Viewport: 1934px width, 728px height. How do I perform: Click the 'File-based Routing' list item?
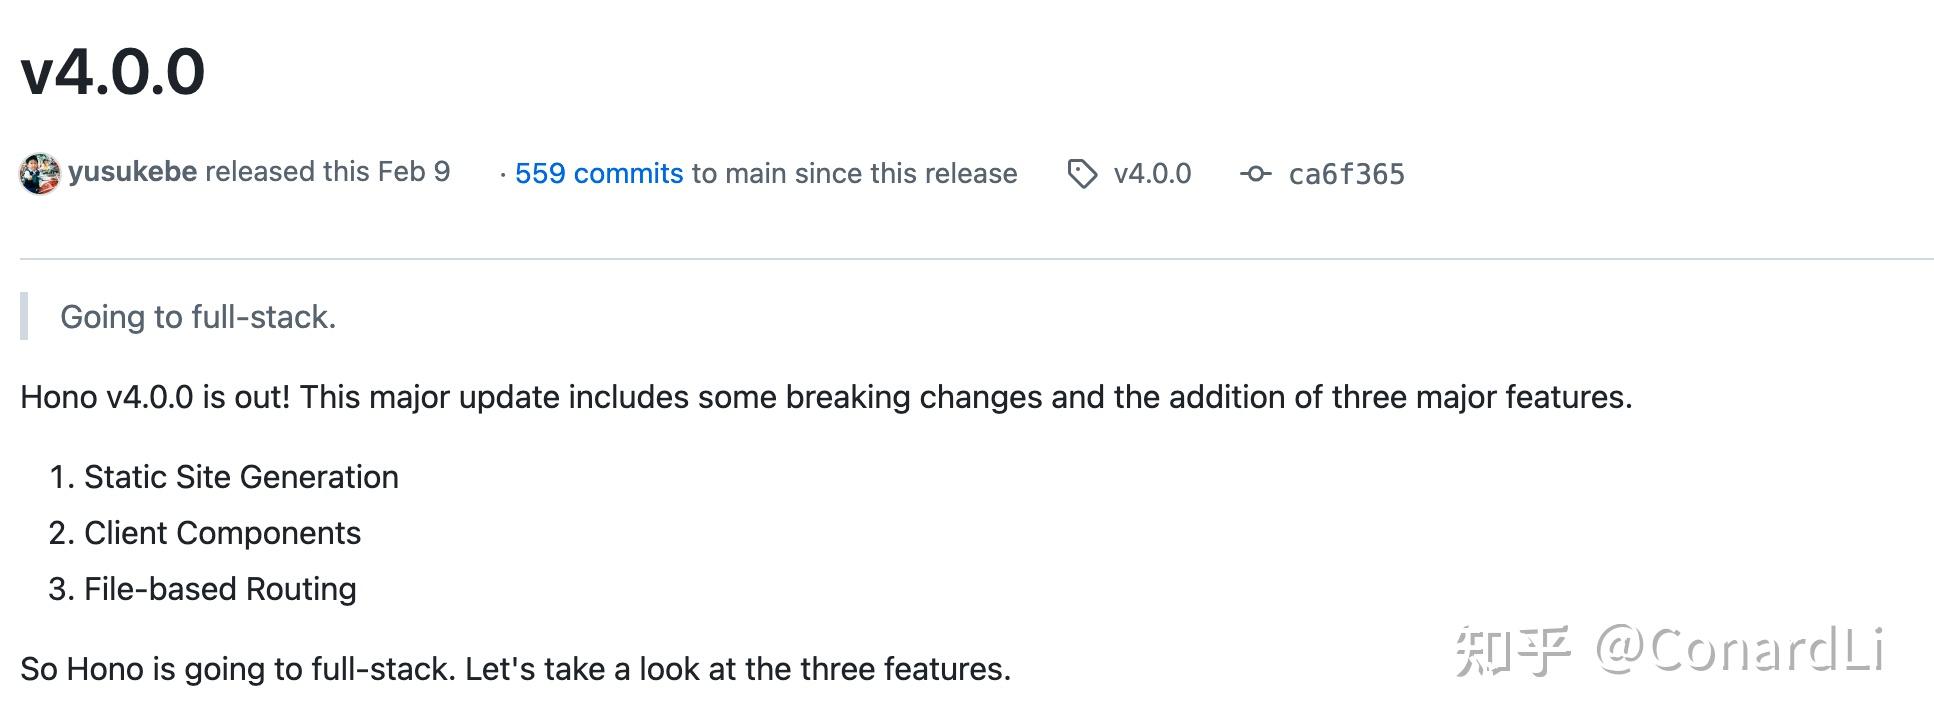click(220, 589)
